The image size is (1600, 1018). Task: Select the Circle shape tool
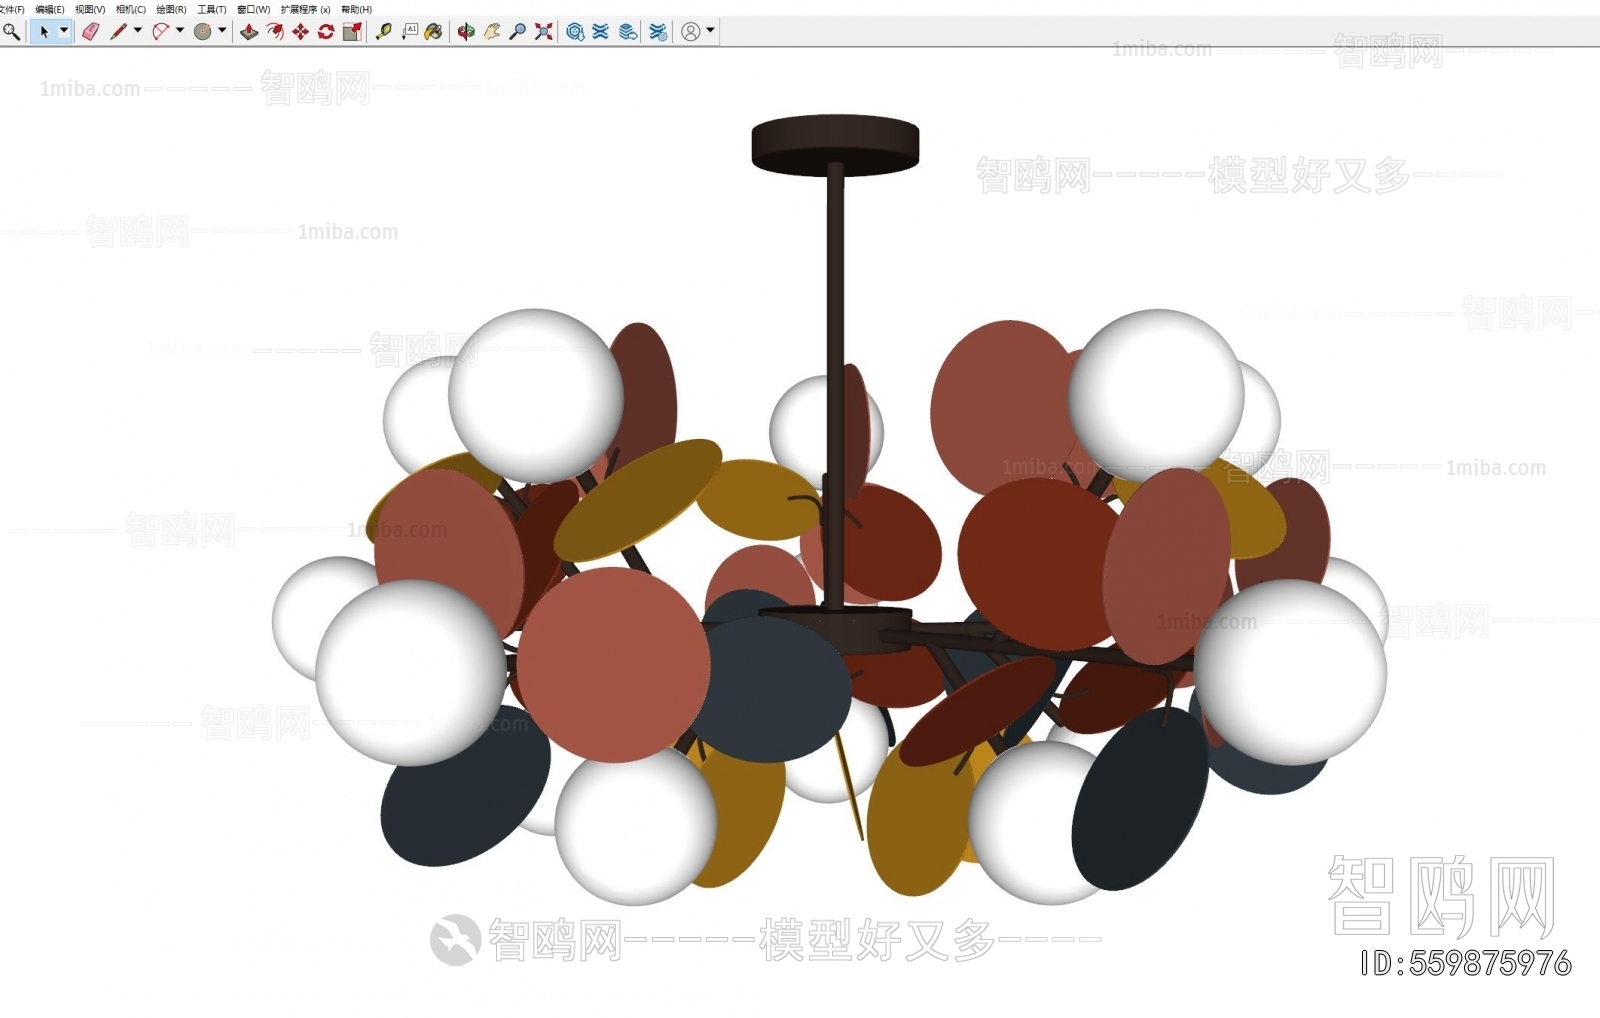pyautogui.click(x=203, y=32)
